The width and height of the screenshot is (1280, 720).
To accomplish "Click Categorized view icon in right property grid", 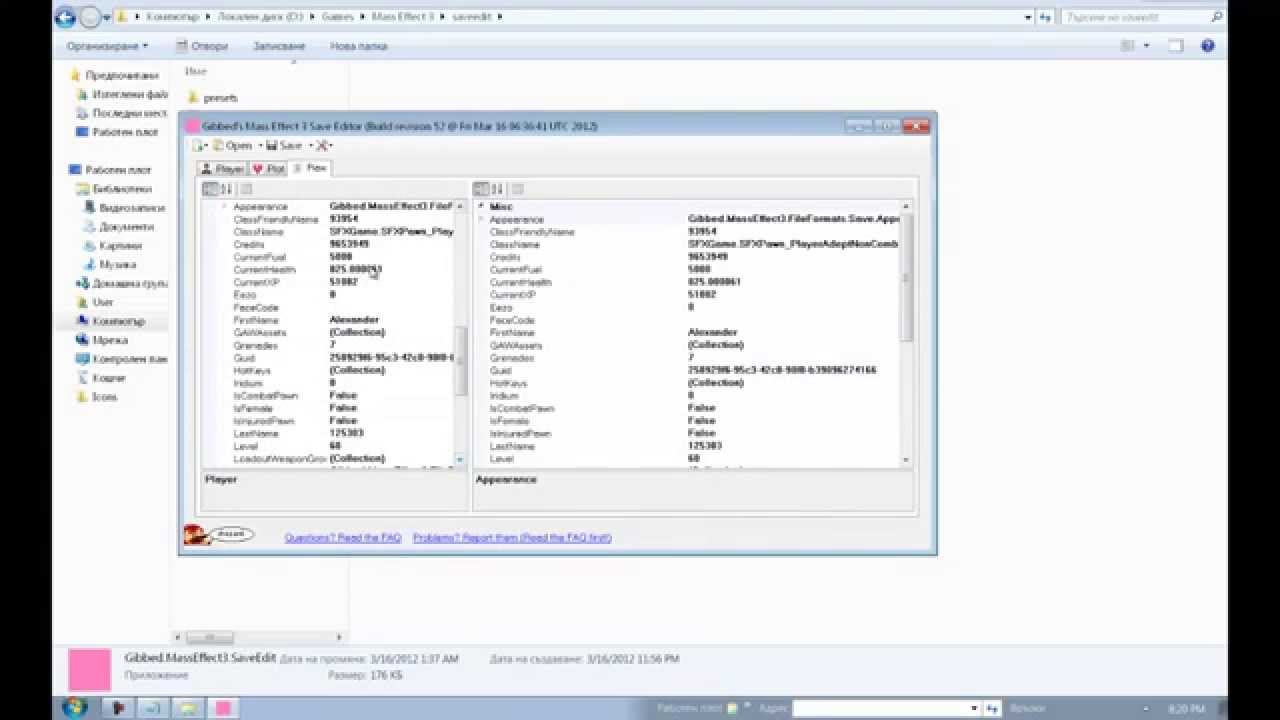I will click(x=481, y=189).
